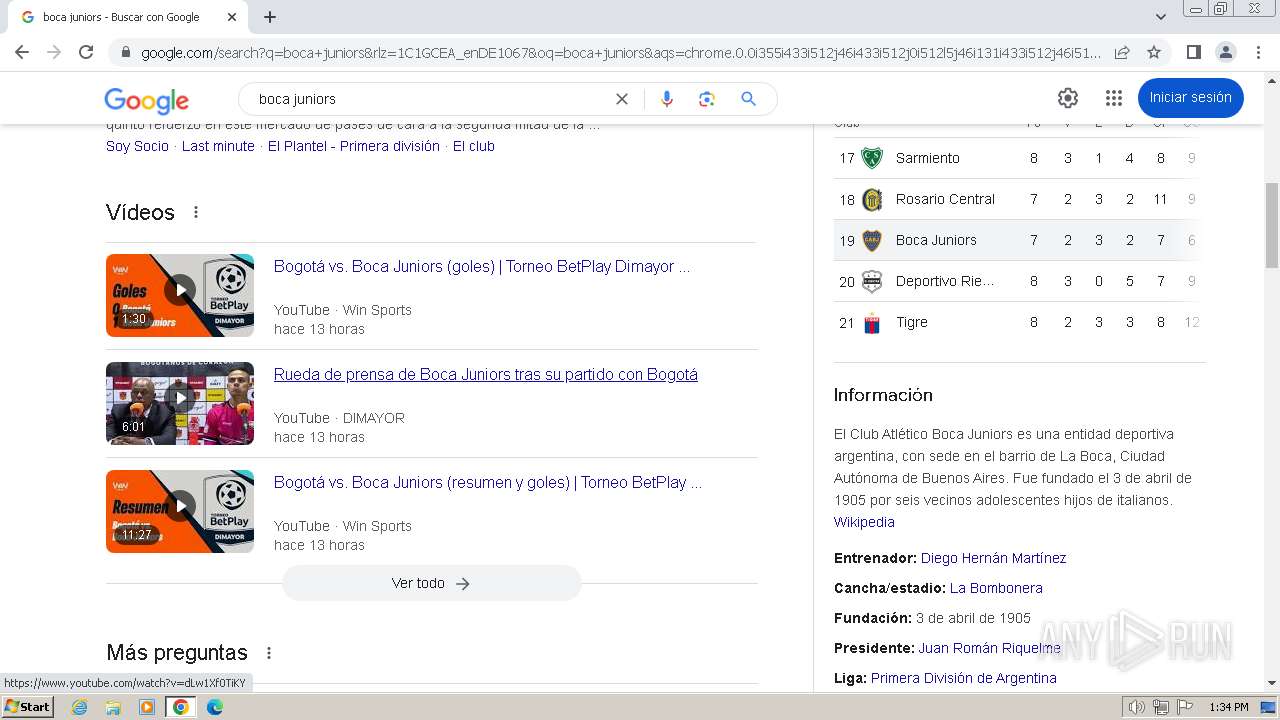
Task: Share this page from the address bar
Action: click(1122, 52)
